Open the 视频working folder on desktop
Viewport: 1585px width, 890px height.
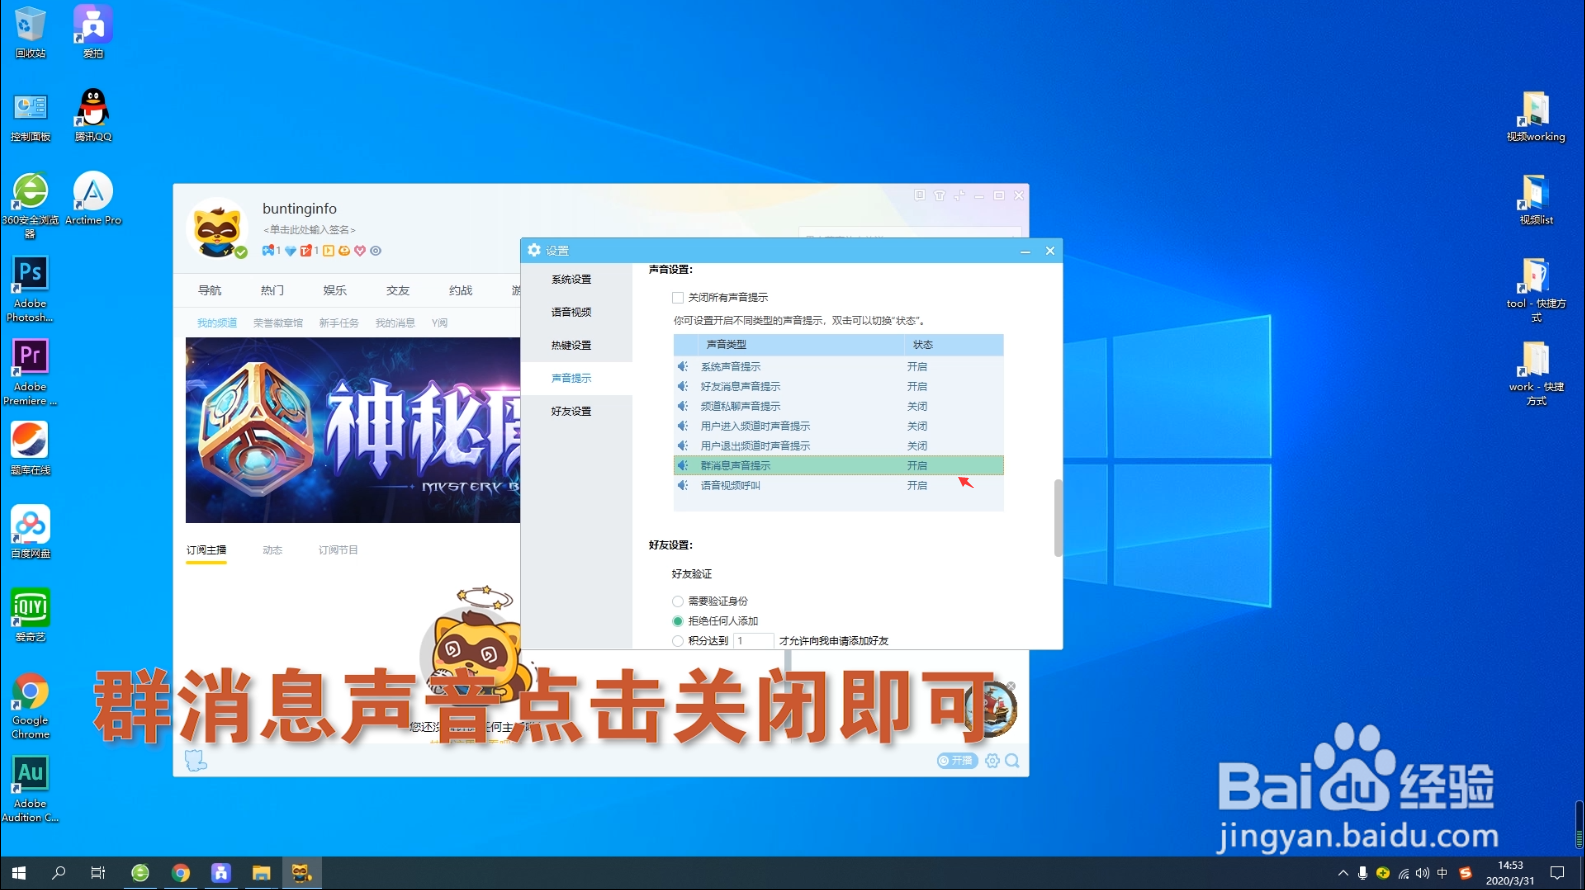[1535, 116]
